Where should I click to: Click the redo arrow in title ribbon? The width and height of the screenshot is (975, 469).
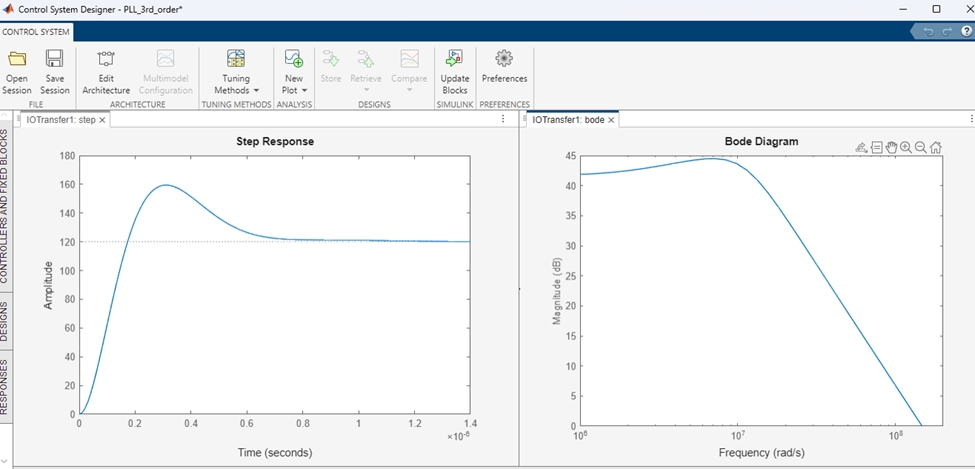947,32
